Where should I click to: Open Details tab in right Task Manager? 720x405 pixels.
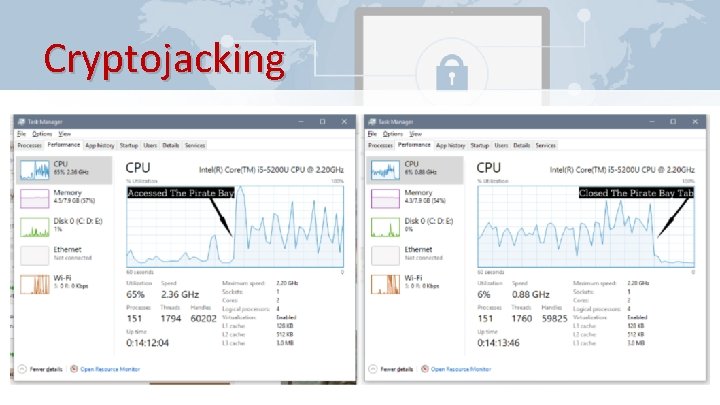tap(521, 145)
